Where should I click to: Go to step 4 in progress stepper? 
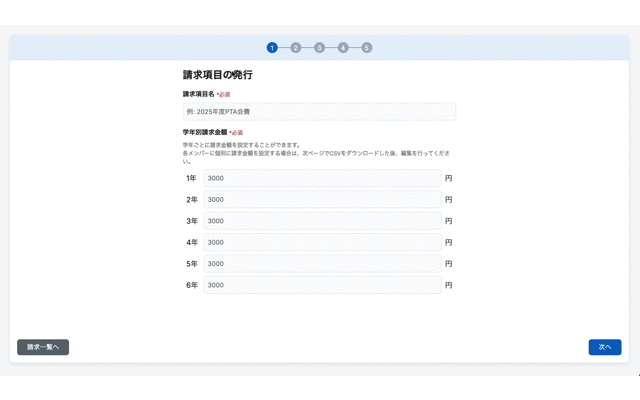pyautogui.click(x=343, y=47)
